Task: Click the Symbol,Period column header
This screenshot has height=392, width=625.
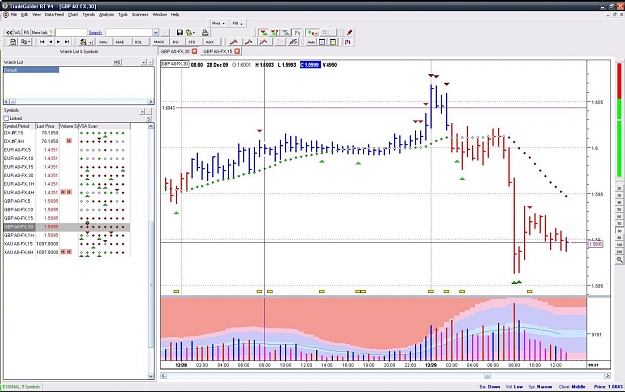Action: click(19, 126)
